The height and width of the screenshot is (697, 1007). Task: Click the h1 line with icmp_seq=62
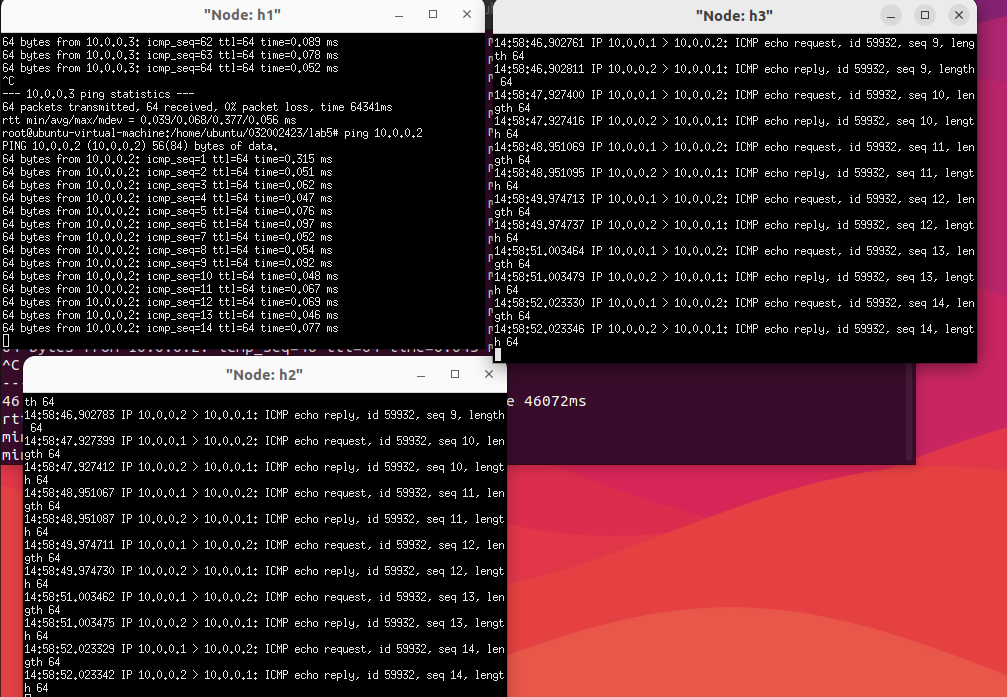(x=170, y=42)
